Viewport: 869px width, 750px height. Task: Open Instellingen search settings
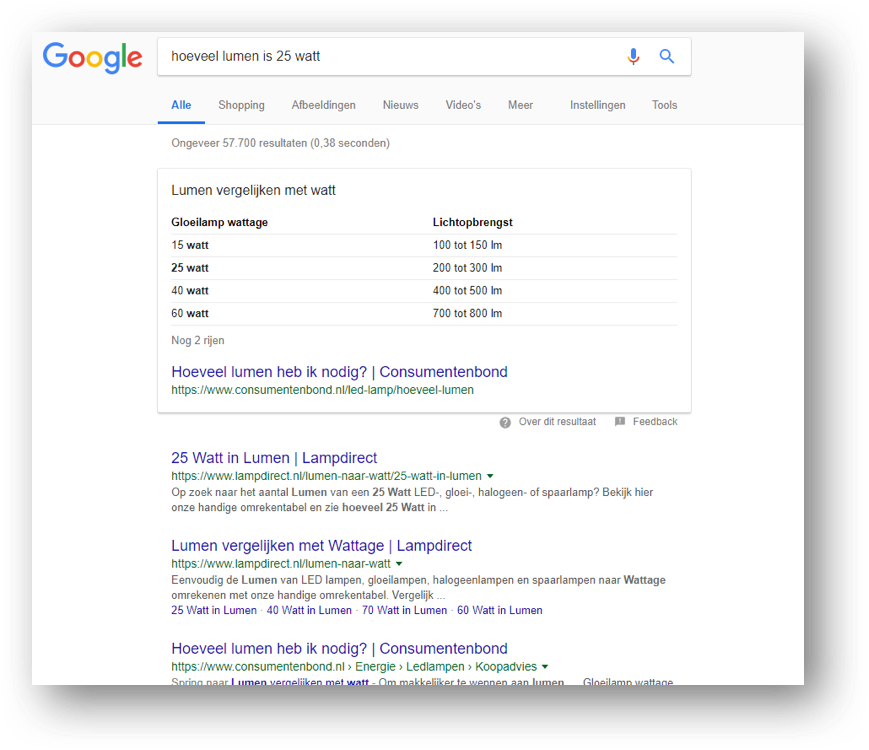coord(597,105)
